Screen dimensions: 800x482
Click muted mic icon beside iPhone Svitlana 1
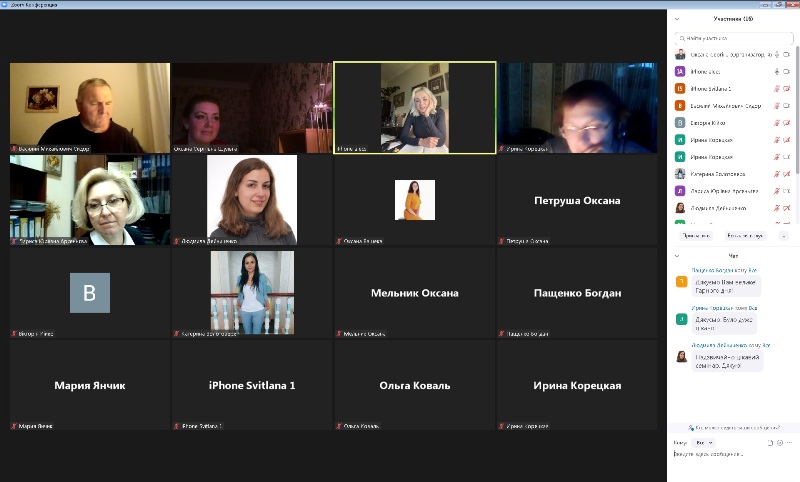pyautogui.click(x=776, y=88)
